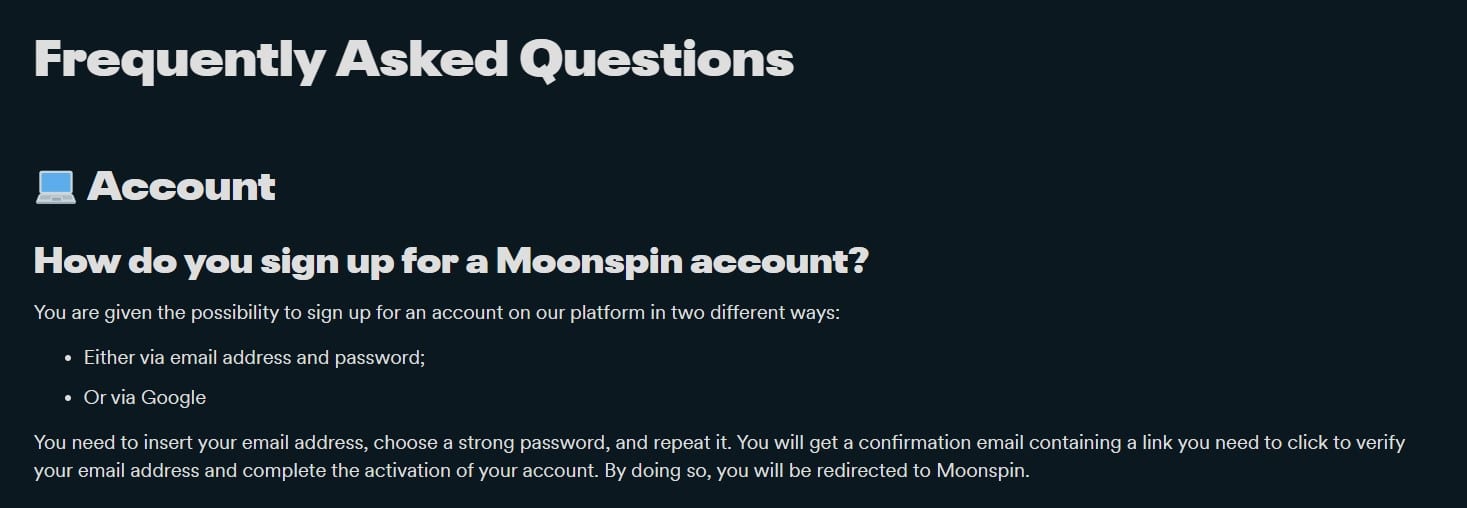Image resolution: width=1467 pixels, height=508 pixels.
Task: Select the Frequently Asked Questions heading
Action: (x=414, y=60)
